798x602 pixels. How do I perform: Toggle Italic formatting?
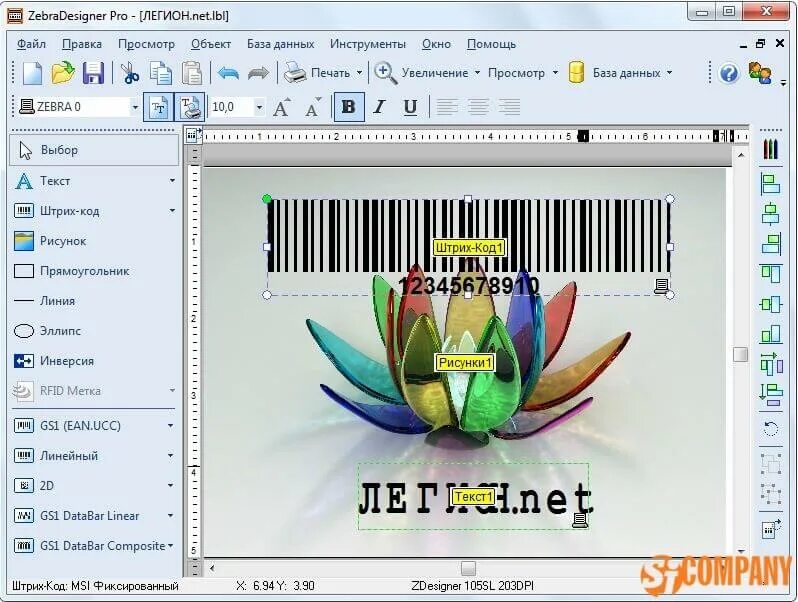(x=379, y=107)
